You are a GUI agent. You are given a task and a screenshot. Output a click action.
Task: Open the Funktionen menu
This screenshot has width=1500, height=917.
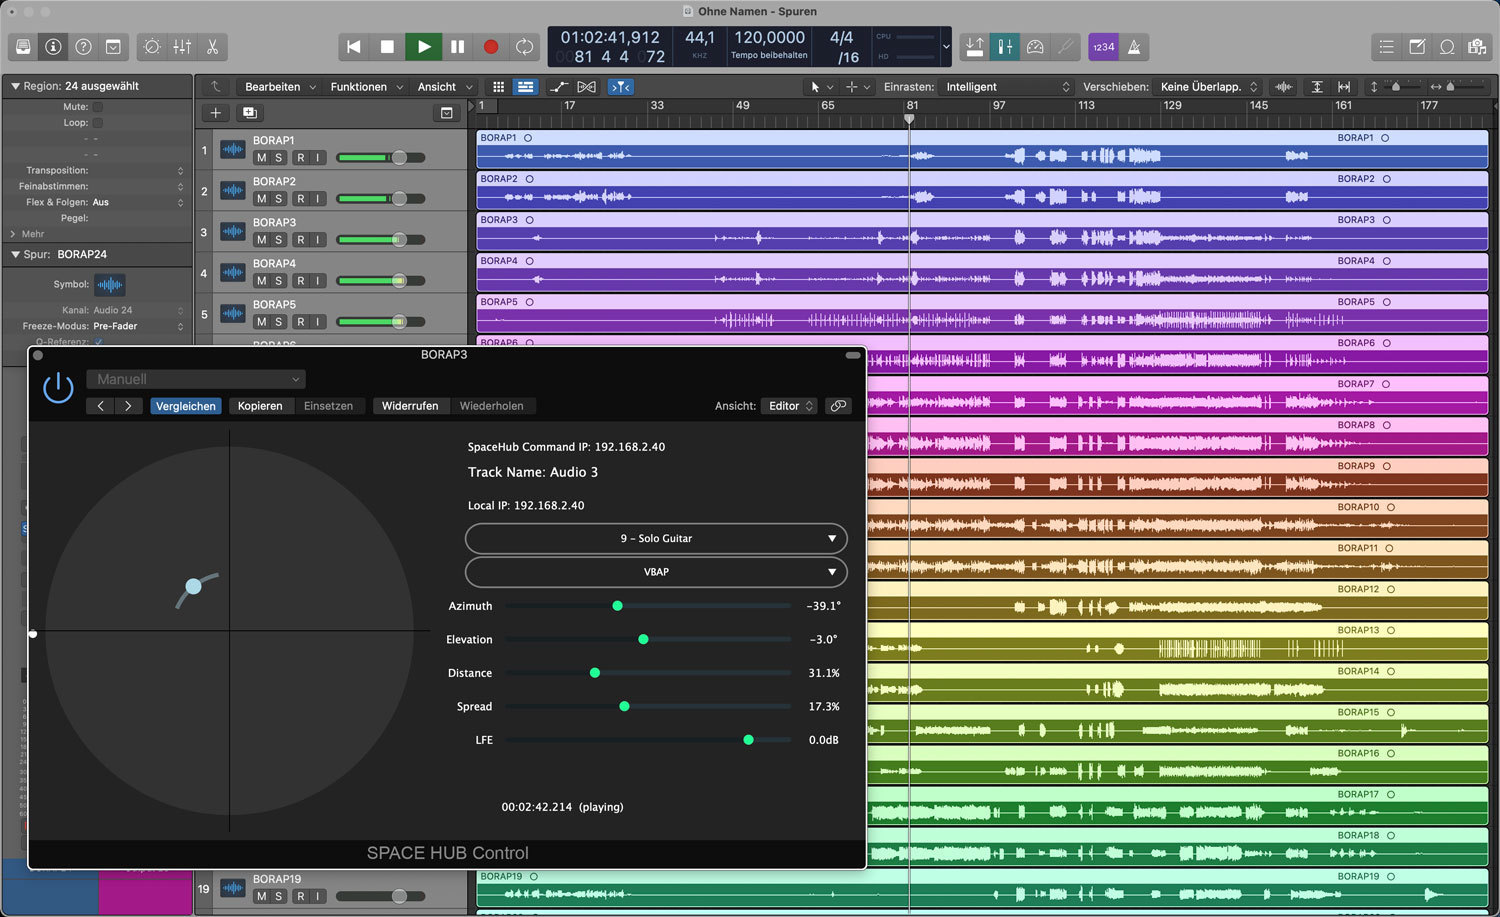[366, 87]
